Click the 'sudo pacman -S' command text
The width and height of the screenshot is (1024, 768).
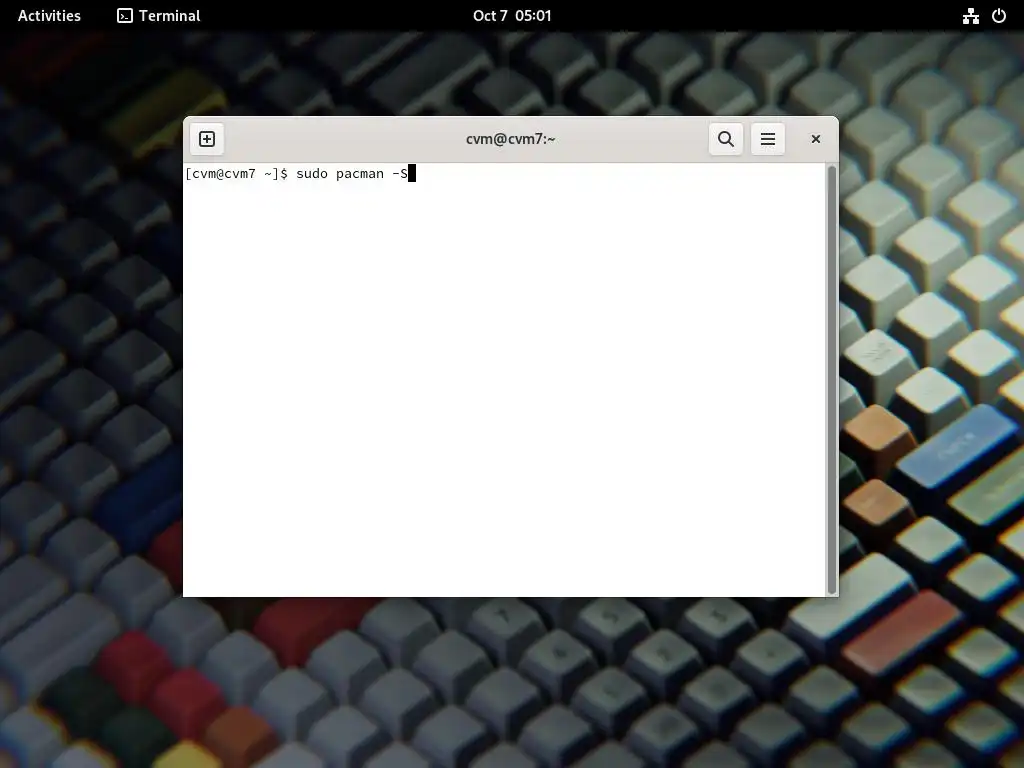pos(352,174)
